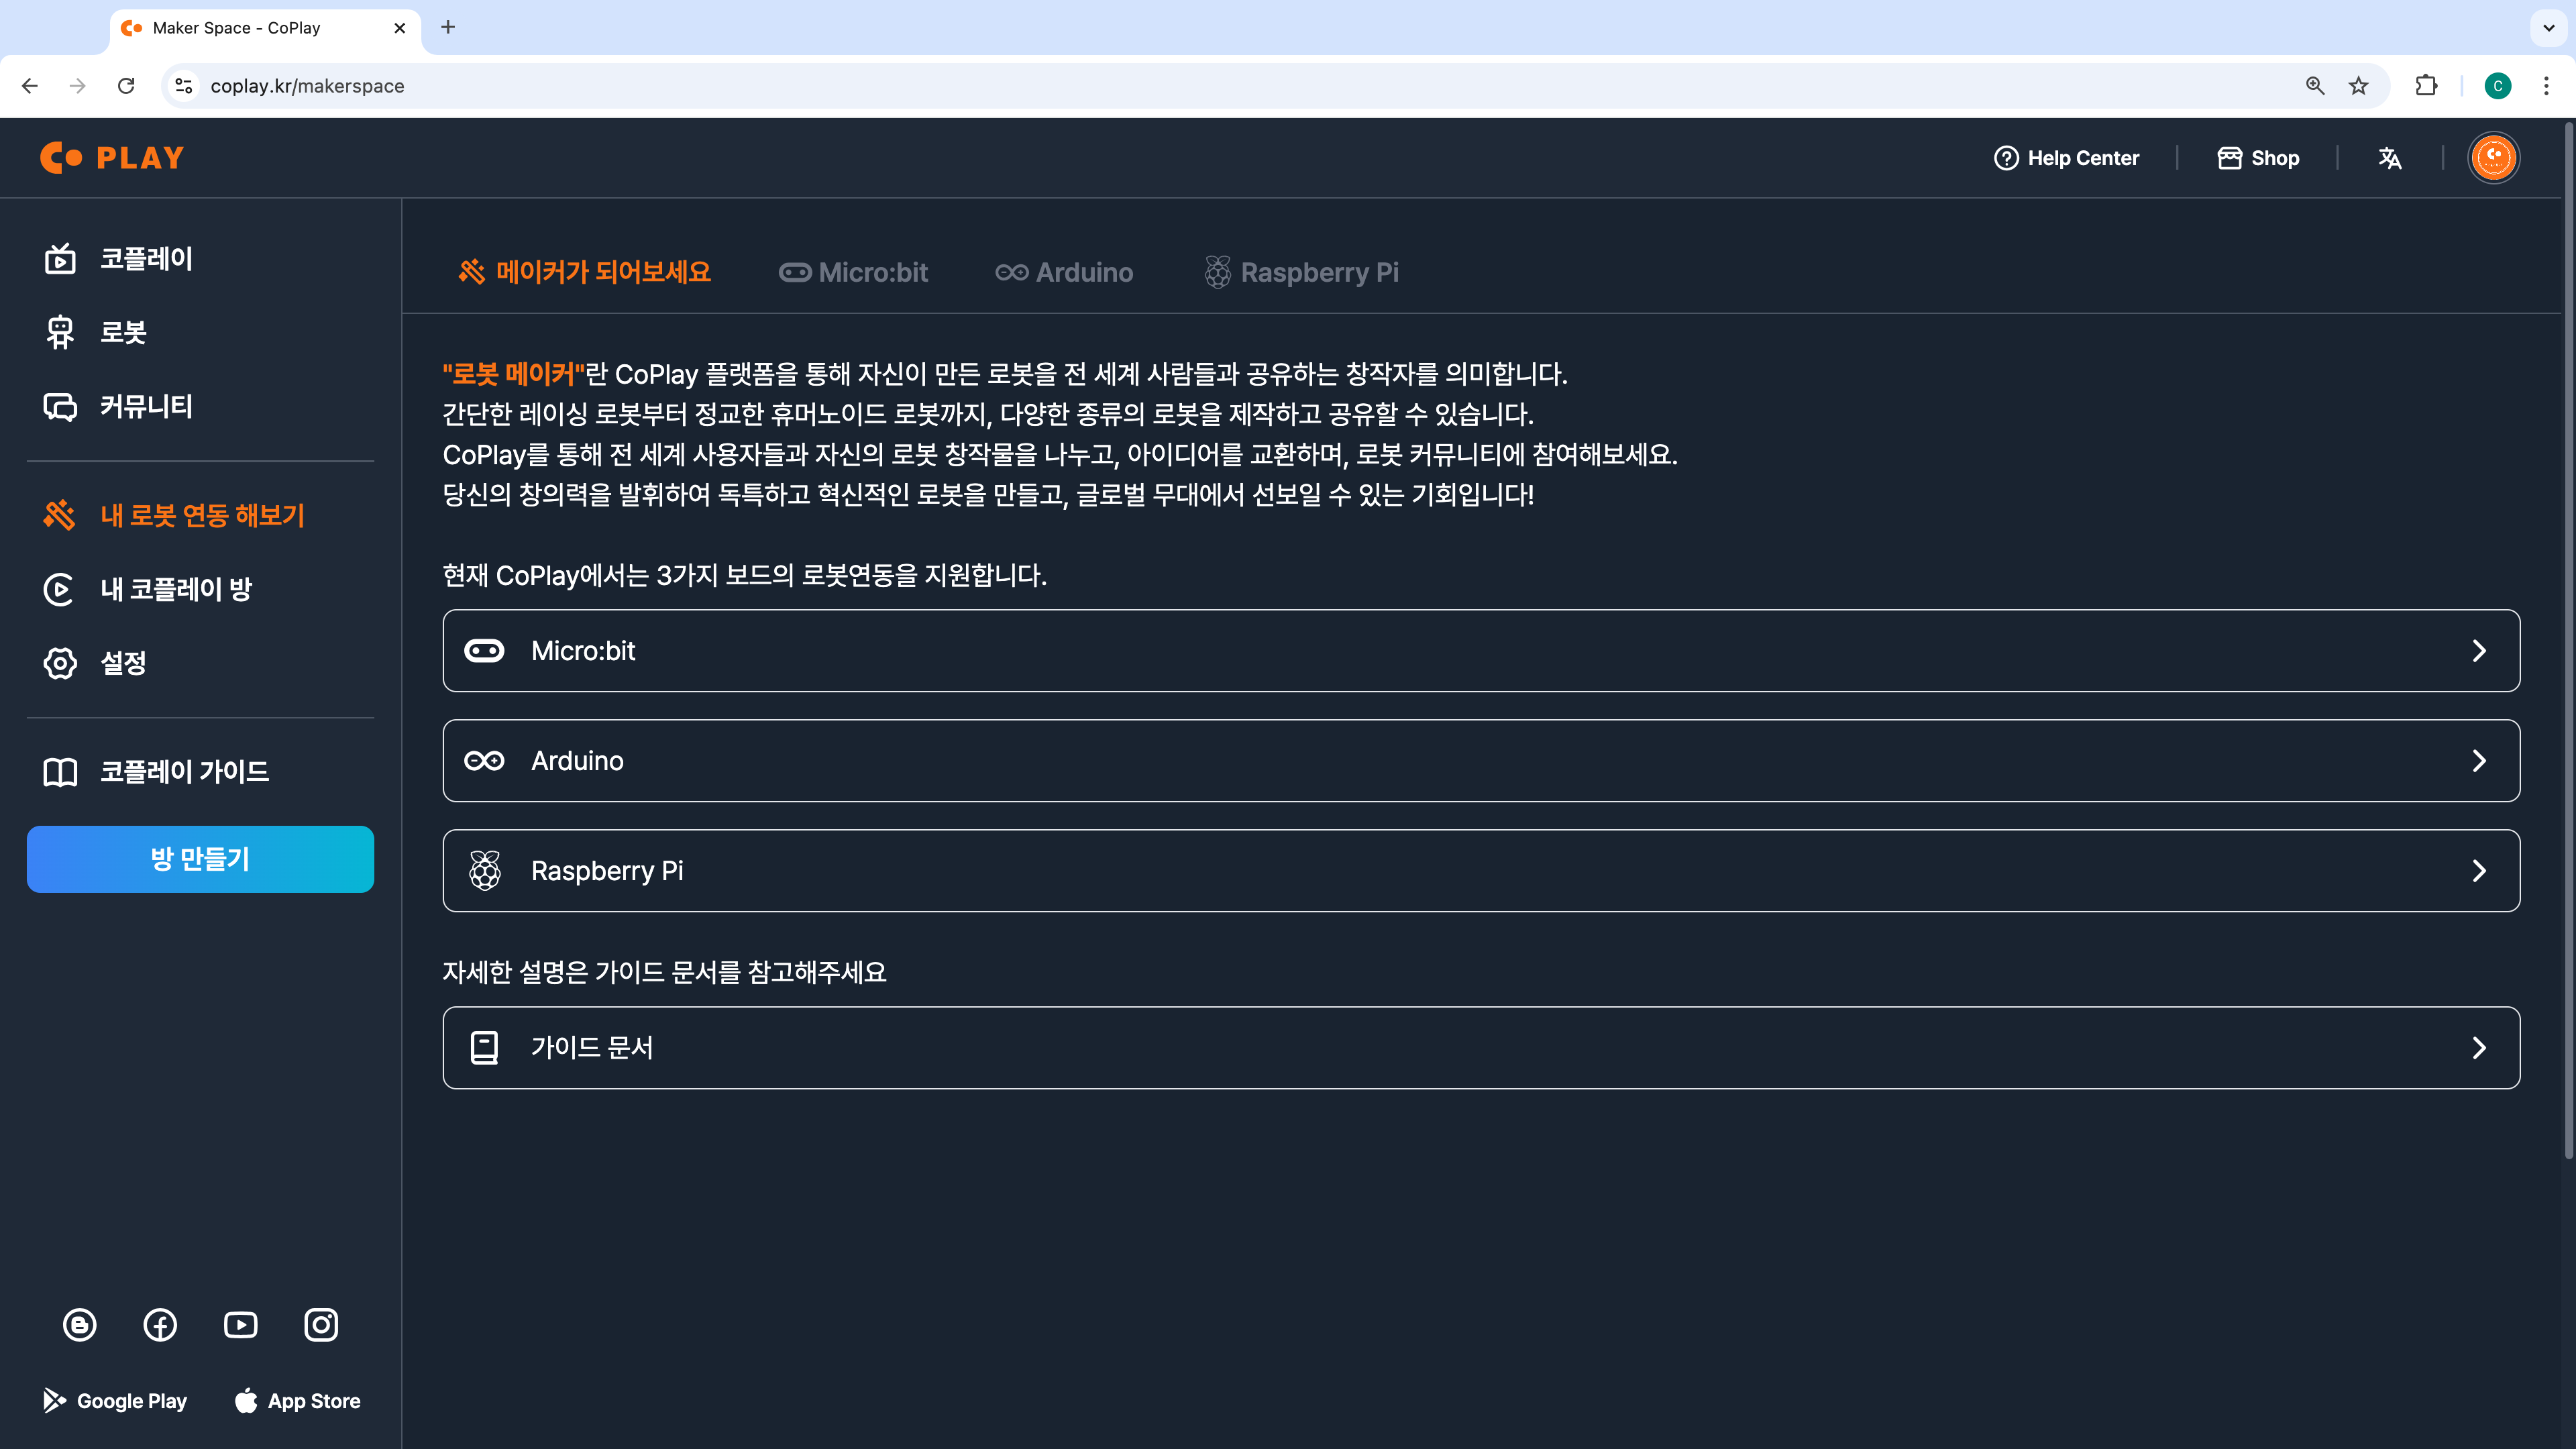This screenshot has width=2576, height=1449.
Task: Click the chevron on Arduino row
Action: click(x=2479, y=761)
